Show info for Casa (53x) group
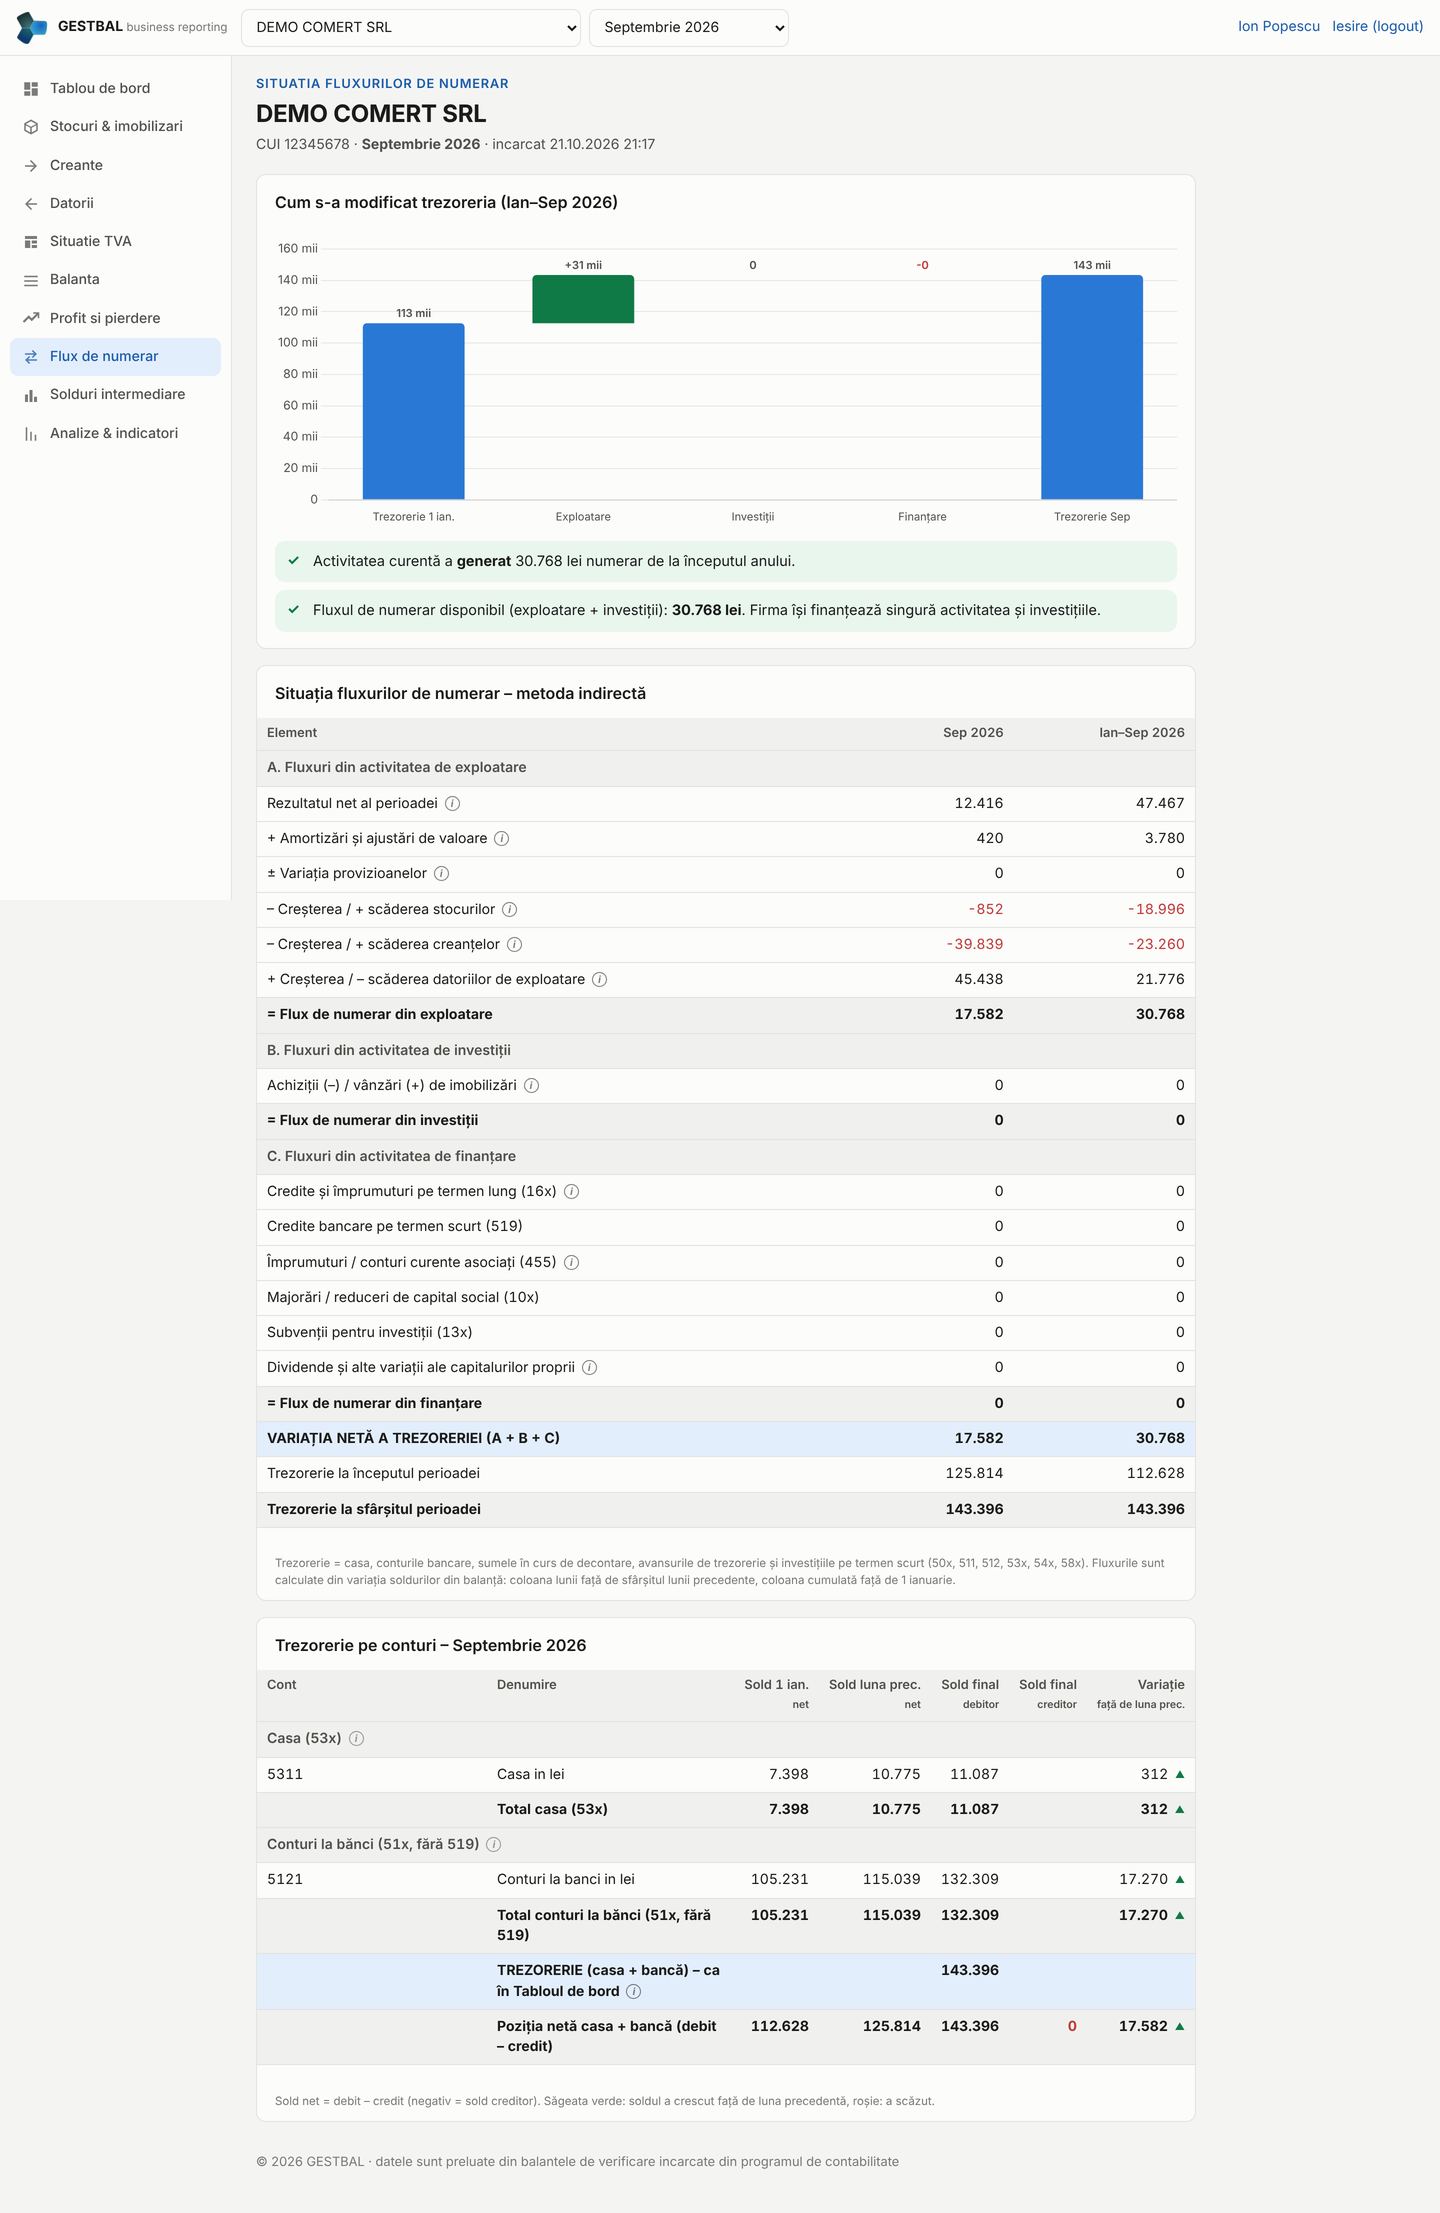The width and height of the screenshot is (1440, 2213). [x=356, y=1739]
